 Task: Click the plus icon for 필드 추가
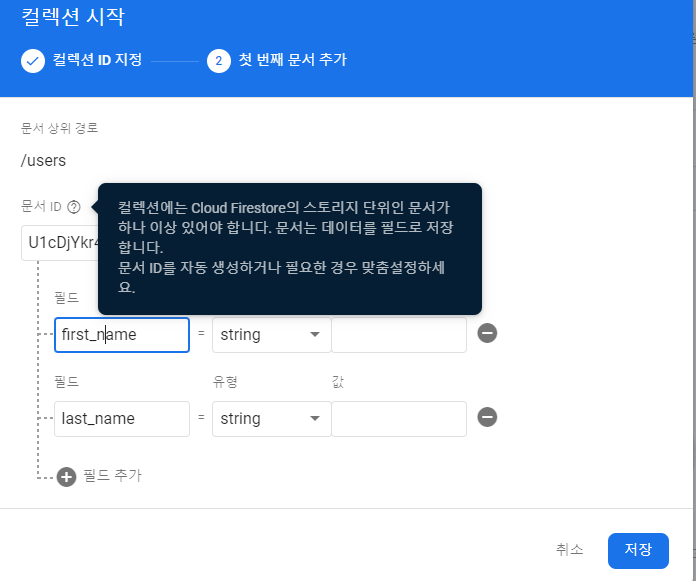point(67,477)
